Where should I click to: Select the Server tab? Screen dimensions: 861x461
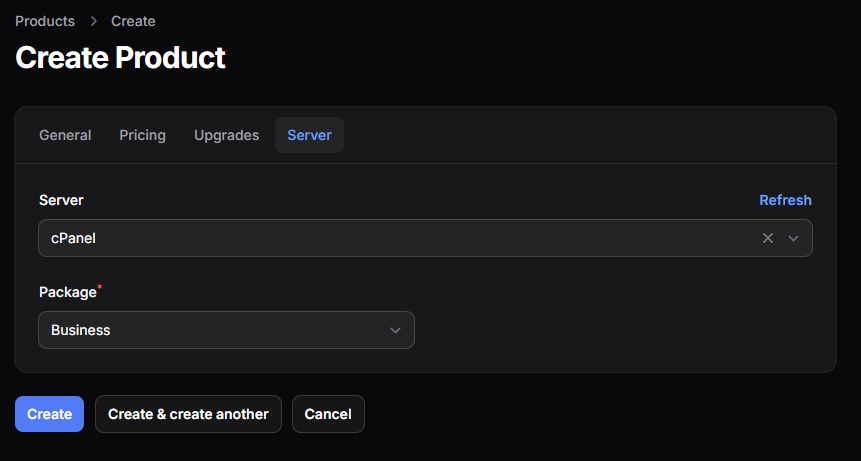[x=309, y=135]
